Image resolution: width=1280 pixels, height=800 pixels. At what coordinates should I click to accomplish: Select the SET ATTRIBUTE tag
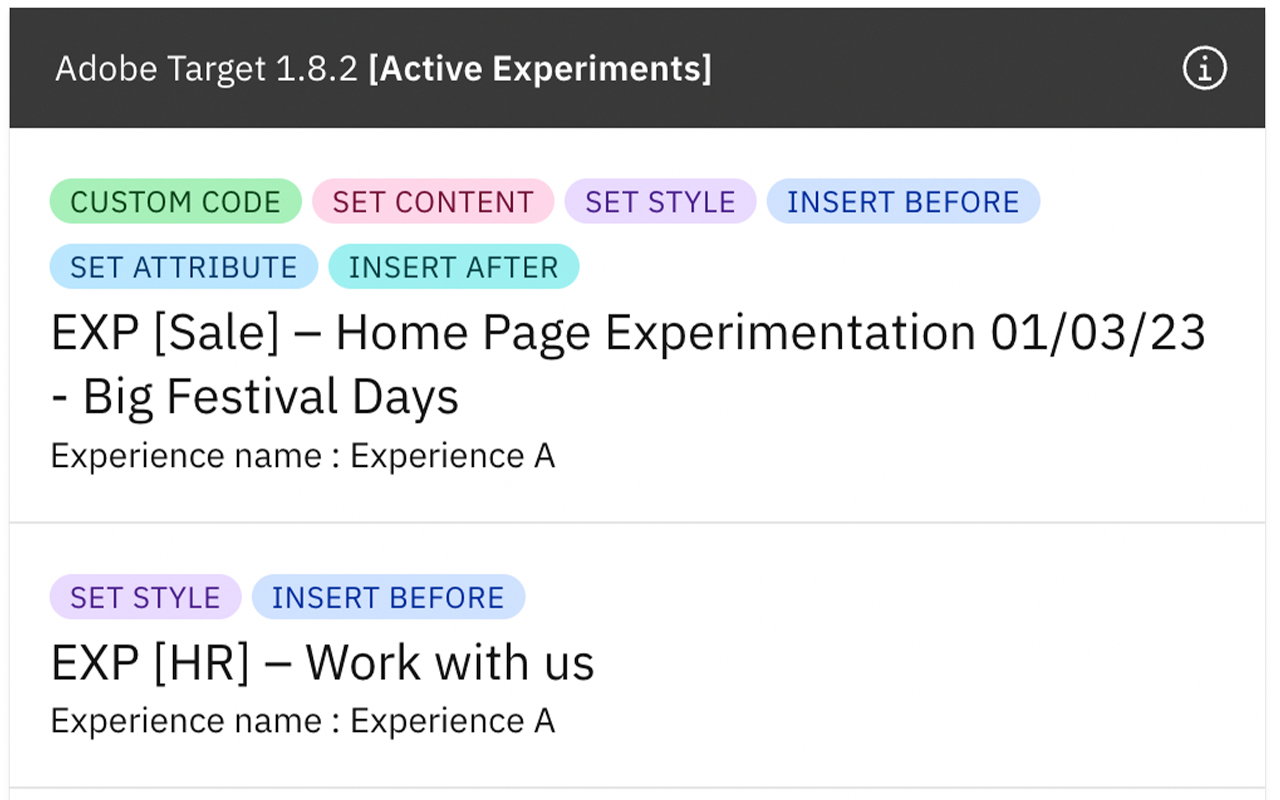click(x=184, y=267)
